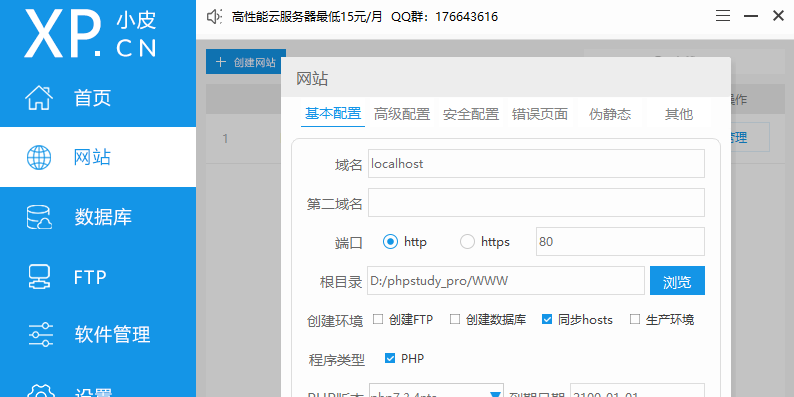The height and width of the screenshot is (397, 794).
Task: Open the 错误页面 tab
Action: (x=540, y=114)
